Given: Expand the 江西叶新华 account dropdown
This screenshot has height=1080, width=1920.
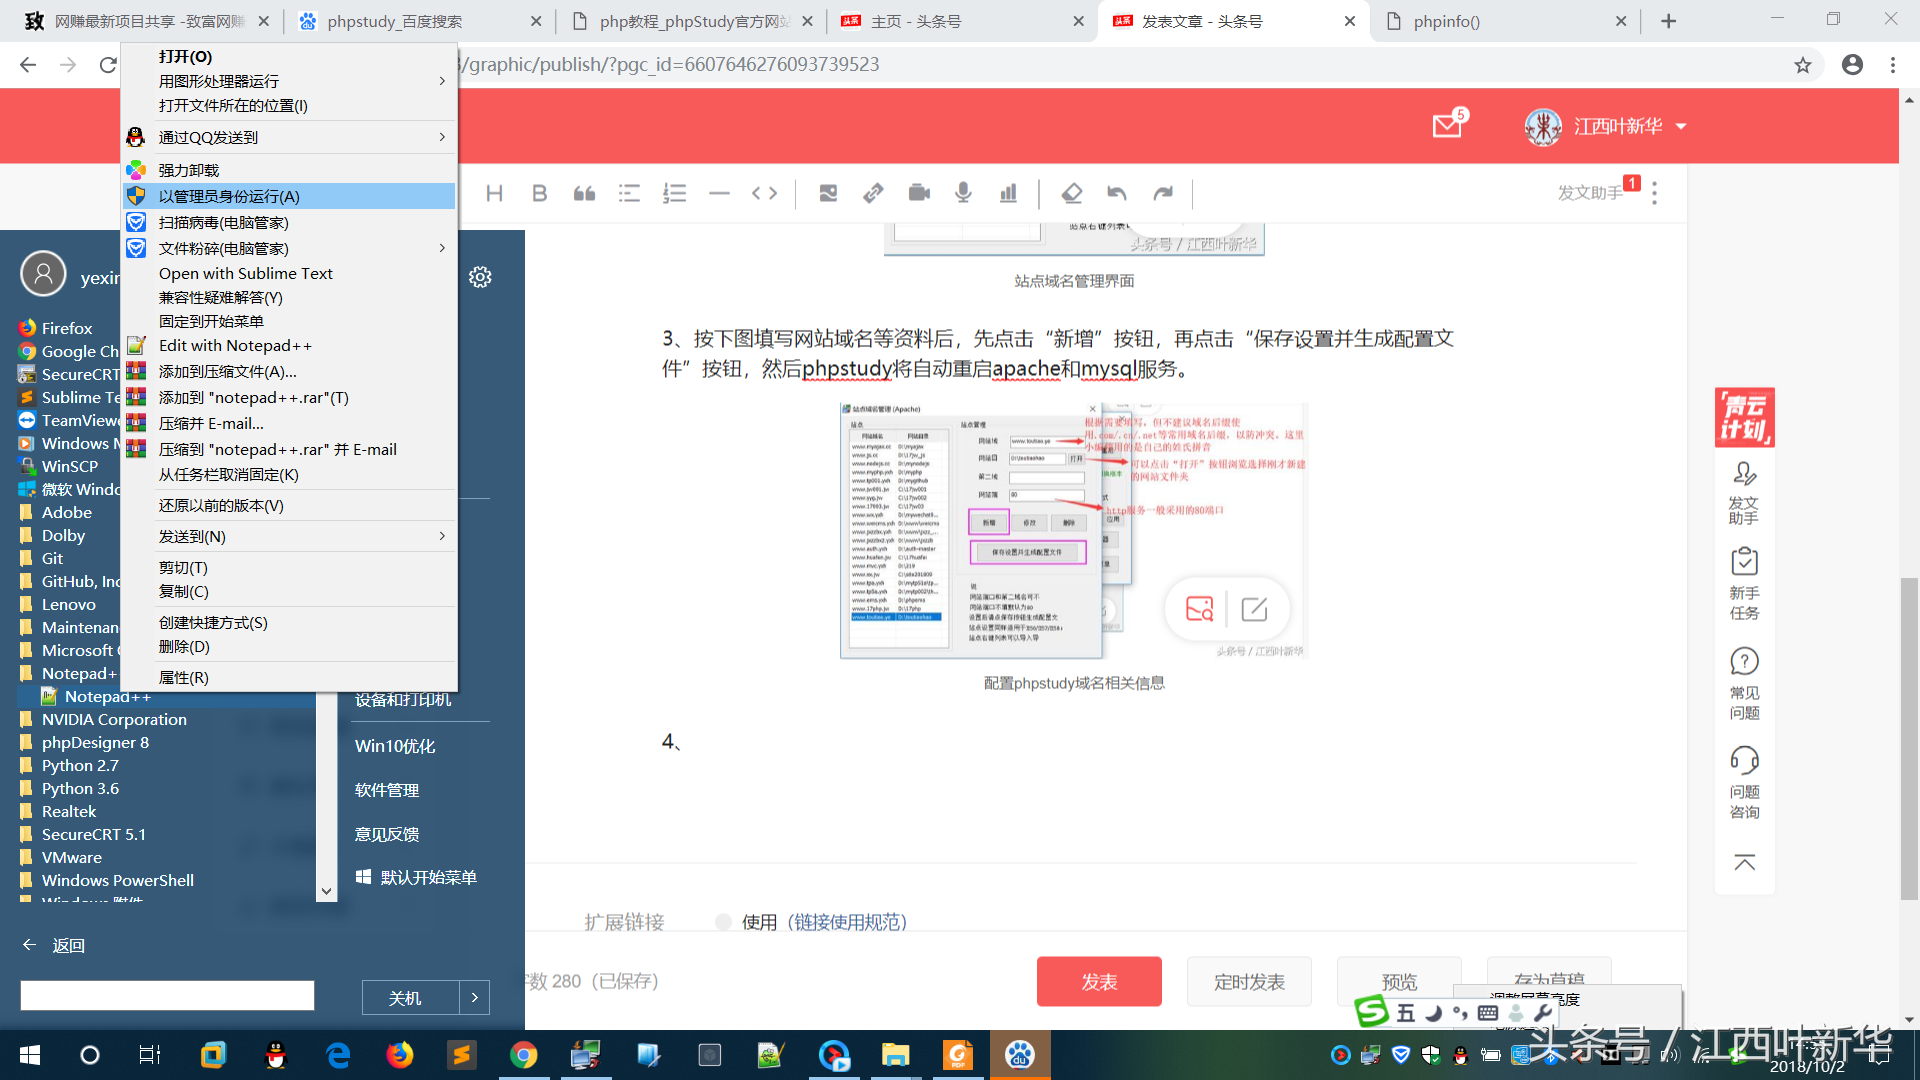Looking at the screenshot, I should click(1681, 126).
